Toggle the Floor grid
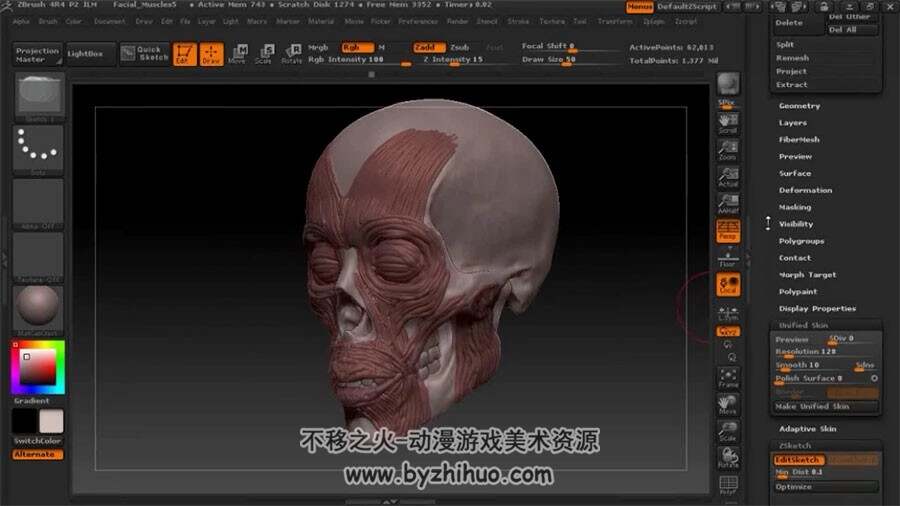Screen dimensions: 900x506 click(x=728, y=258)
